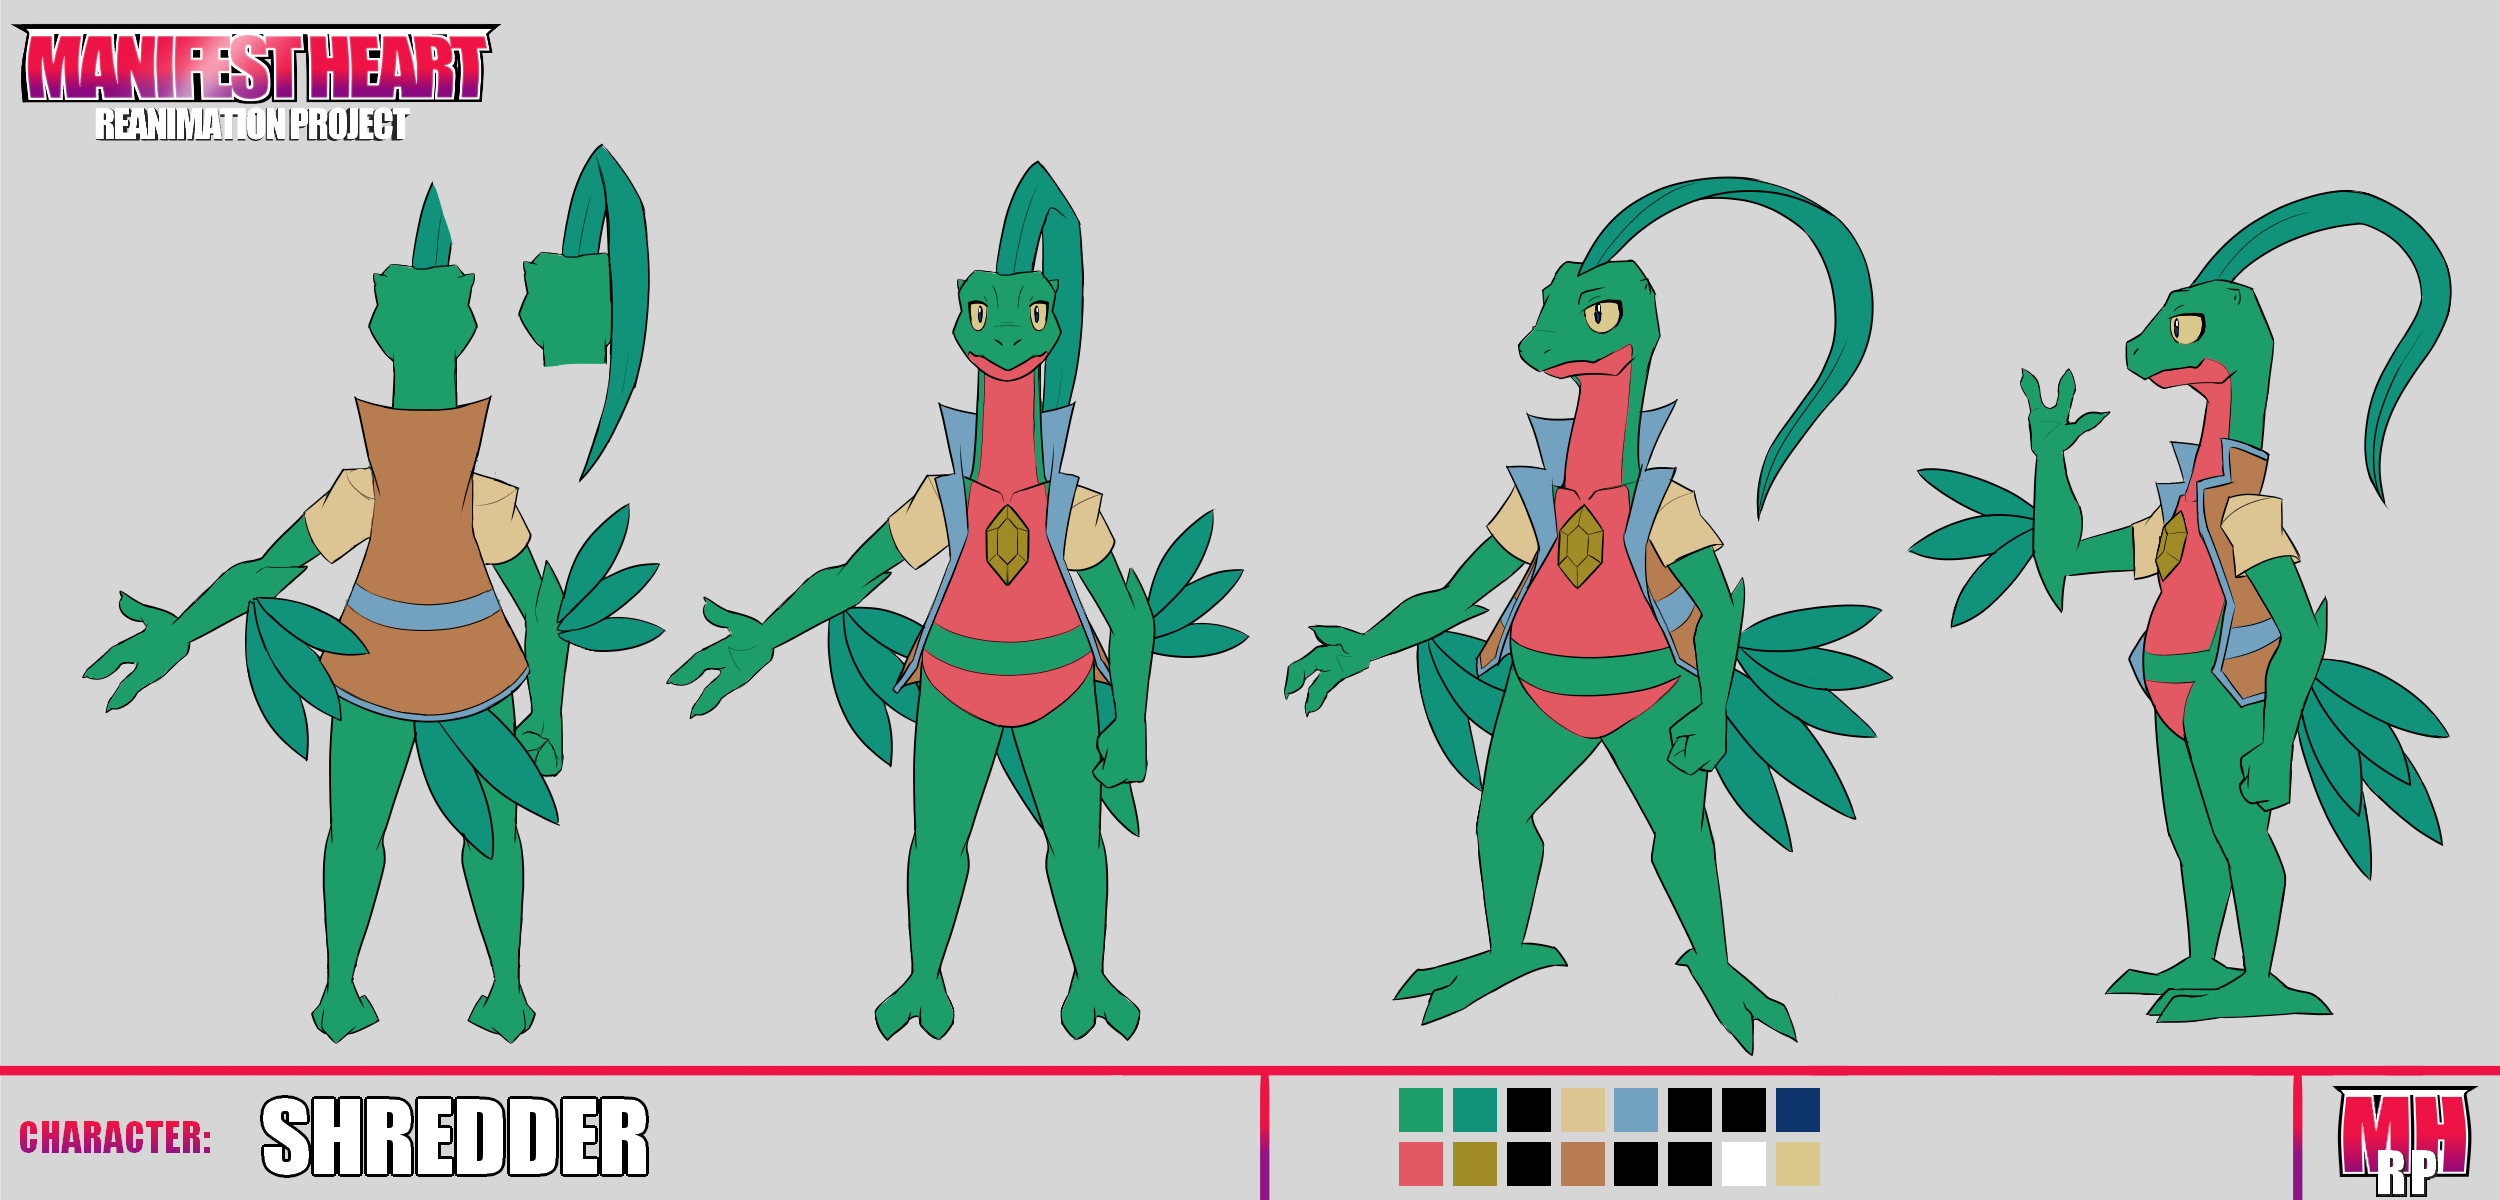2500x1200 pixels.
Task: Pick the navy blue swatch
Action: 1798,1110
